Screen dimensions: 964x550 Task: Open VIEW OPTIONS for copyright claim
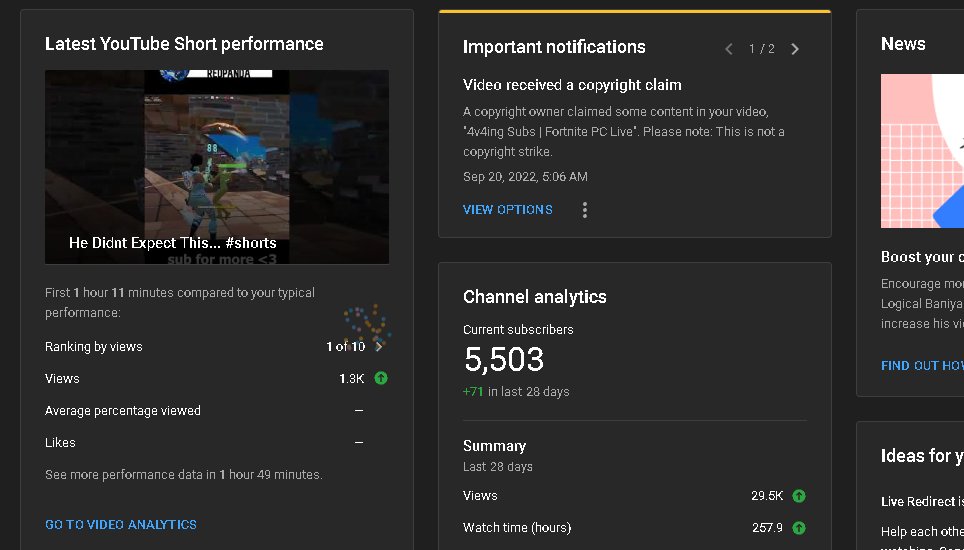[x=508, y=210]
